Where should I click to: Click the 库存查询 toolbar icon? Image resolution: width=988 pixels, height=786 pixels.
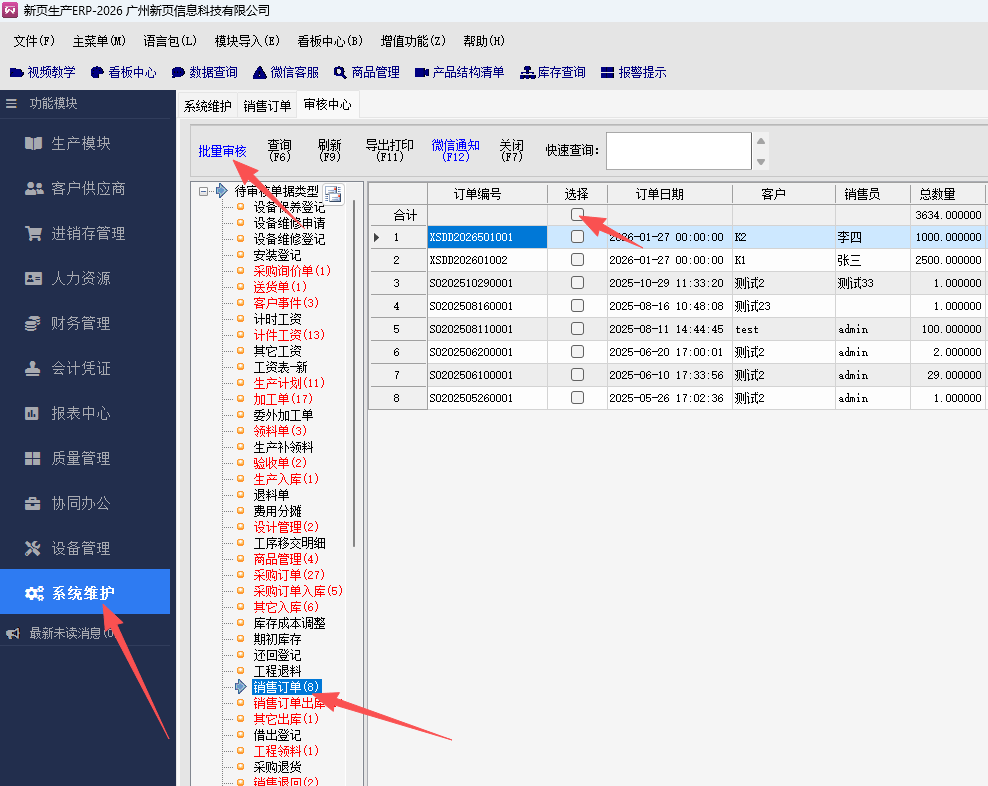pos(527,73)
